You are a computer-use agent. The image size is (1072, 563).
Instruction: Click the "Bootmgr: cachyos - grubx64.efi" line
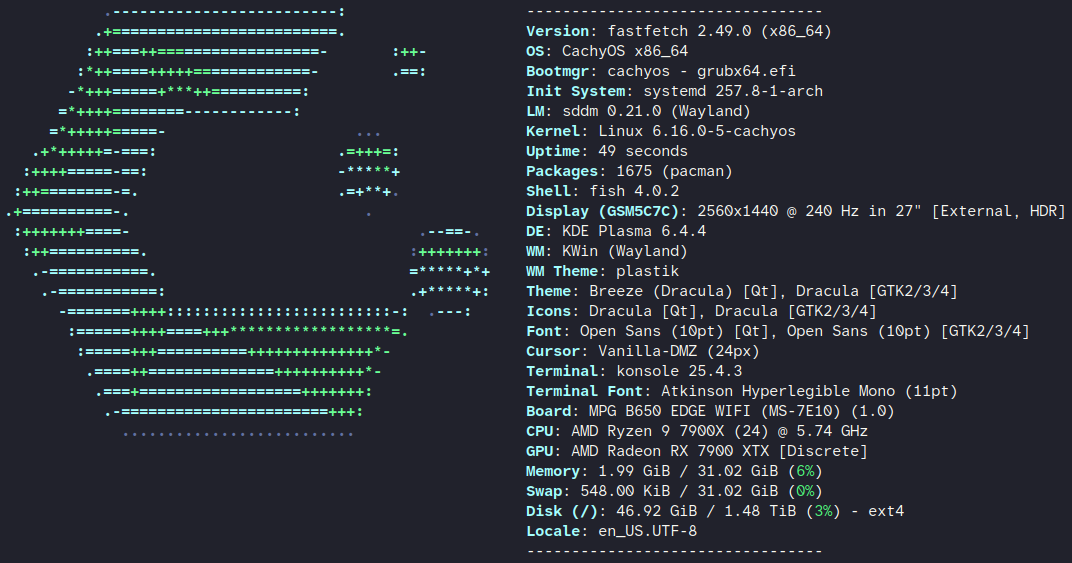point(660,71)
